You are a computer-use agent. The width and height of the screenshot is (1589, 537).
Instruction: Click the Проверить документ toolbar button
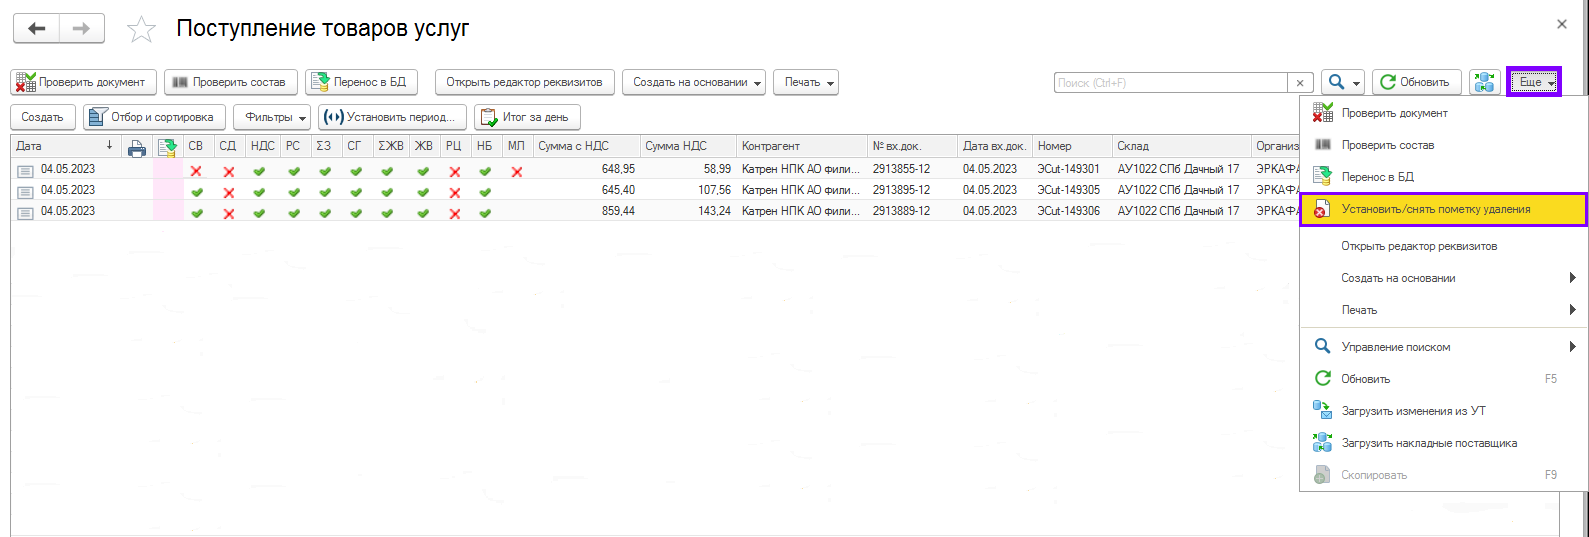click(83, 82)
